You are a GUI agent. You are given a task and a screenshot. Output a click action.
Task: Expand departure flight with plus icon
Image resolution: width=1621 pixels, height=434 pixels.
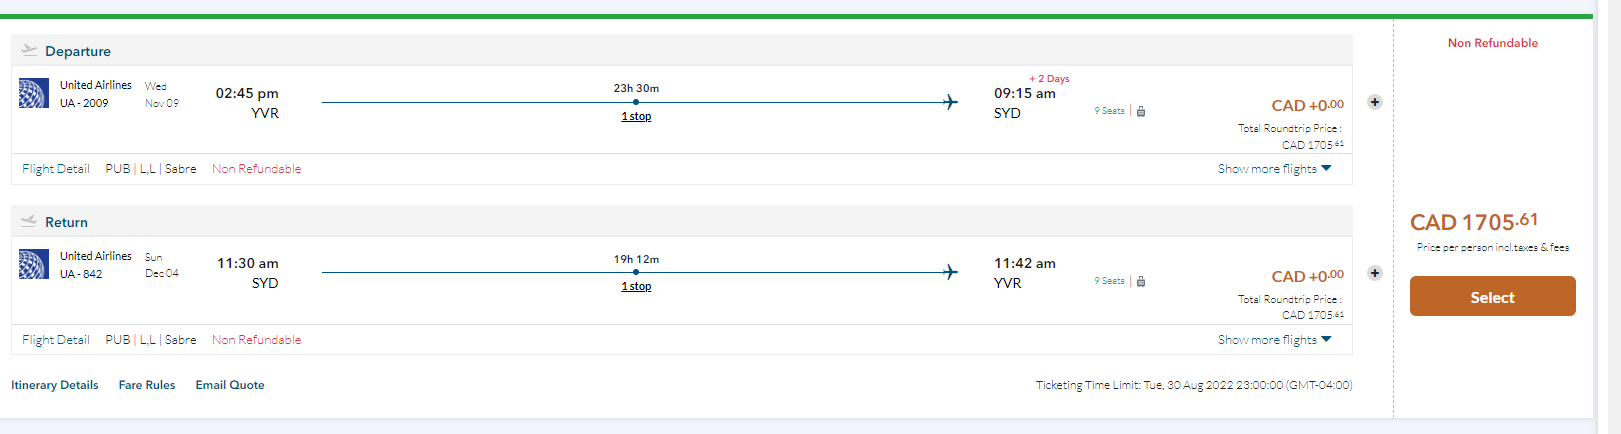1375,102
